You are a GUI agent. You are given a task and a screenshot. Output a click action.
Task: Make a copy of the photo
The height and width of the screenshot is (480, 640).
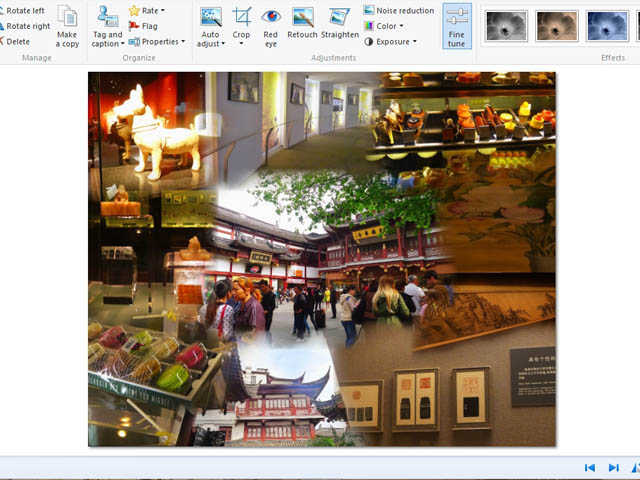tap(67, 27)
